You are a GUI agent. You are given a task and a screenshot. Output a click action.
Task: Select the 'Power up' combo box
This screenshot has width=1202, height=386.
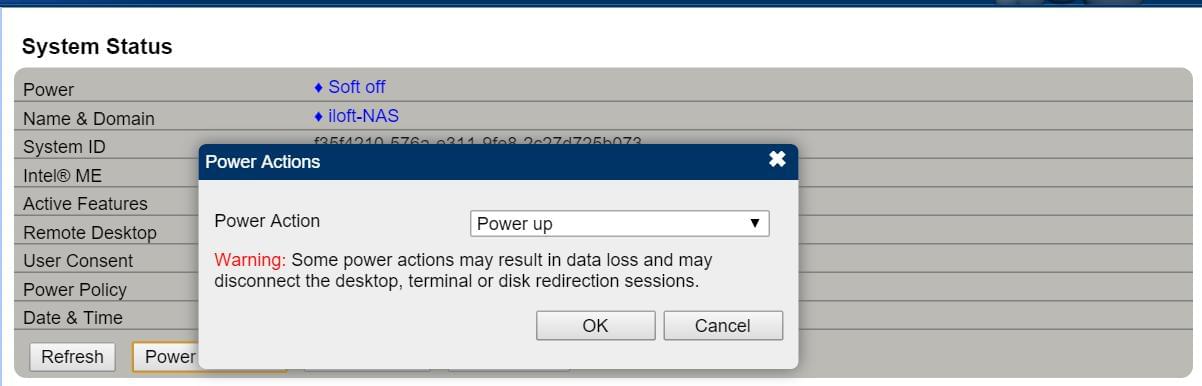620,224
